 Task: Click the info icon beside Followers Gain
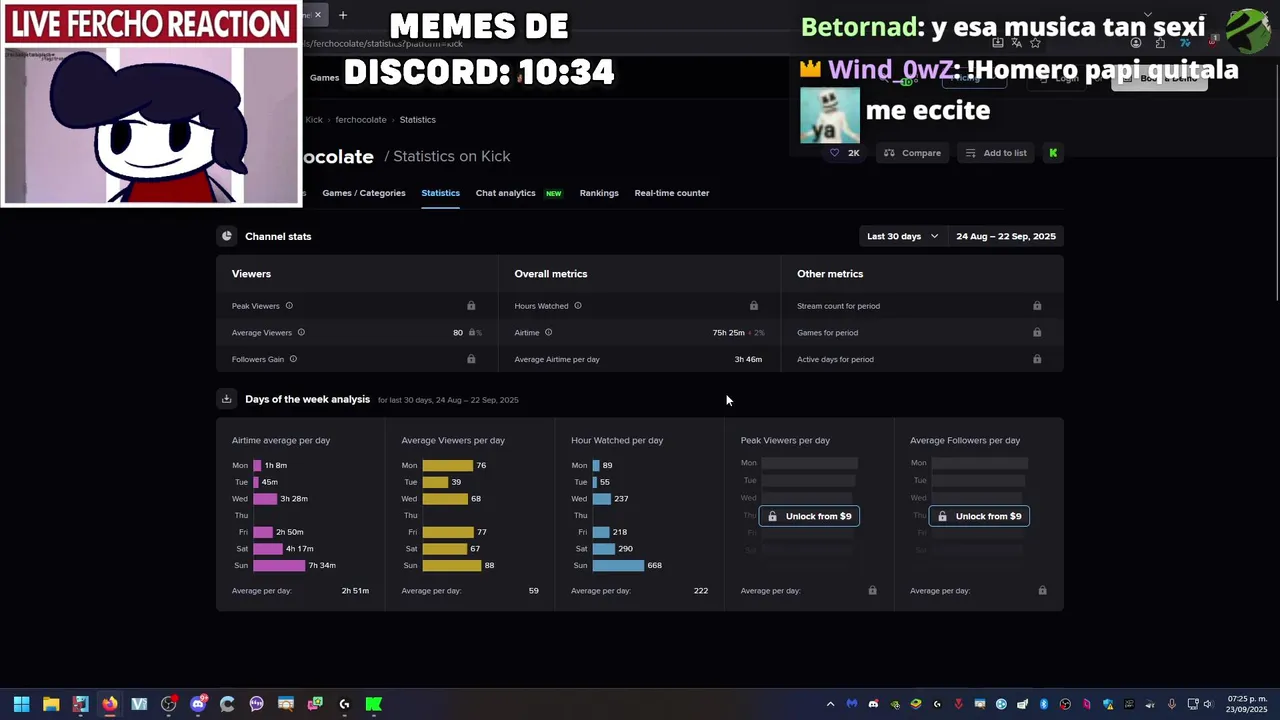pos(293,359)
